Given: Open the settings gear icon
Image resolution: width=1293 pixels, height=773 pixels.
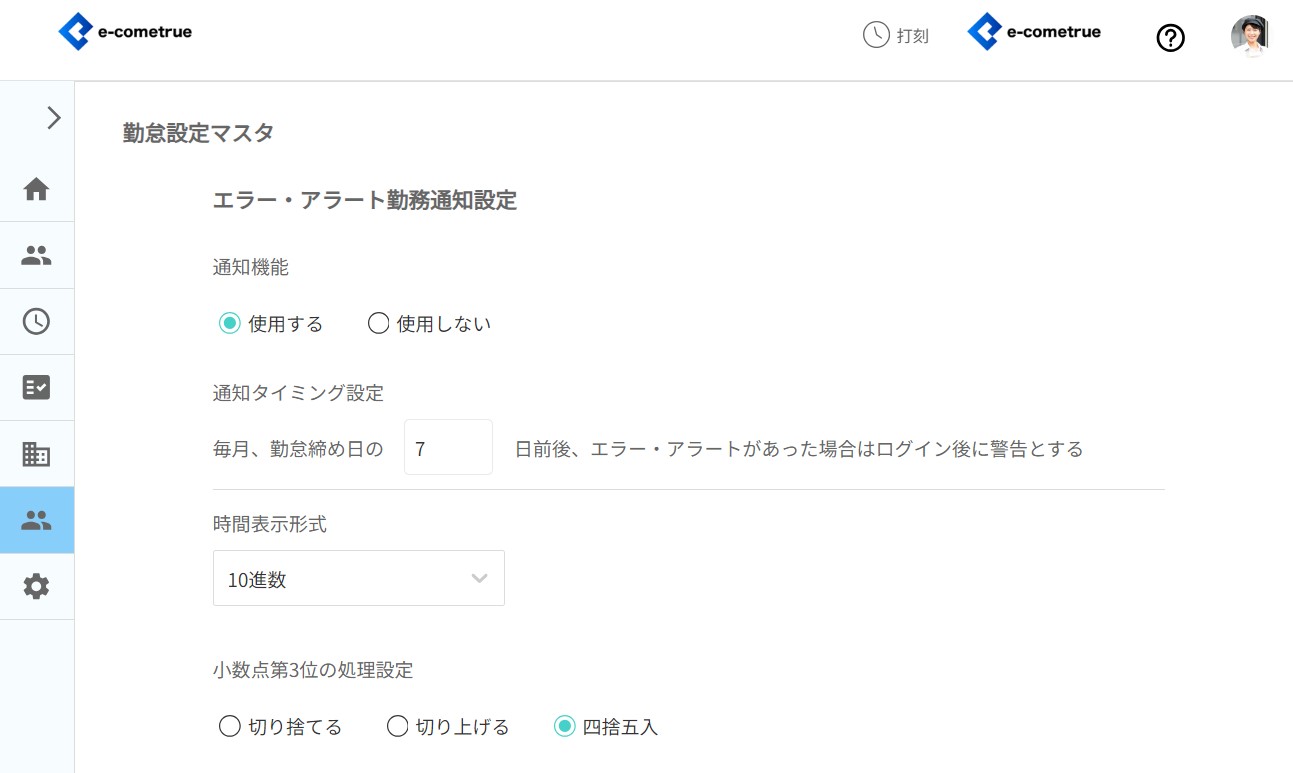Looking at the screenshot, I should (36, 586).
